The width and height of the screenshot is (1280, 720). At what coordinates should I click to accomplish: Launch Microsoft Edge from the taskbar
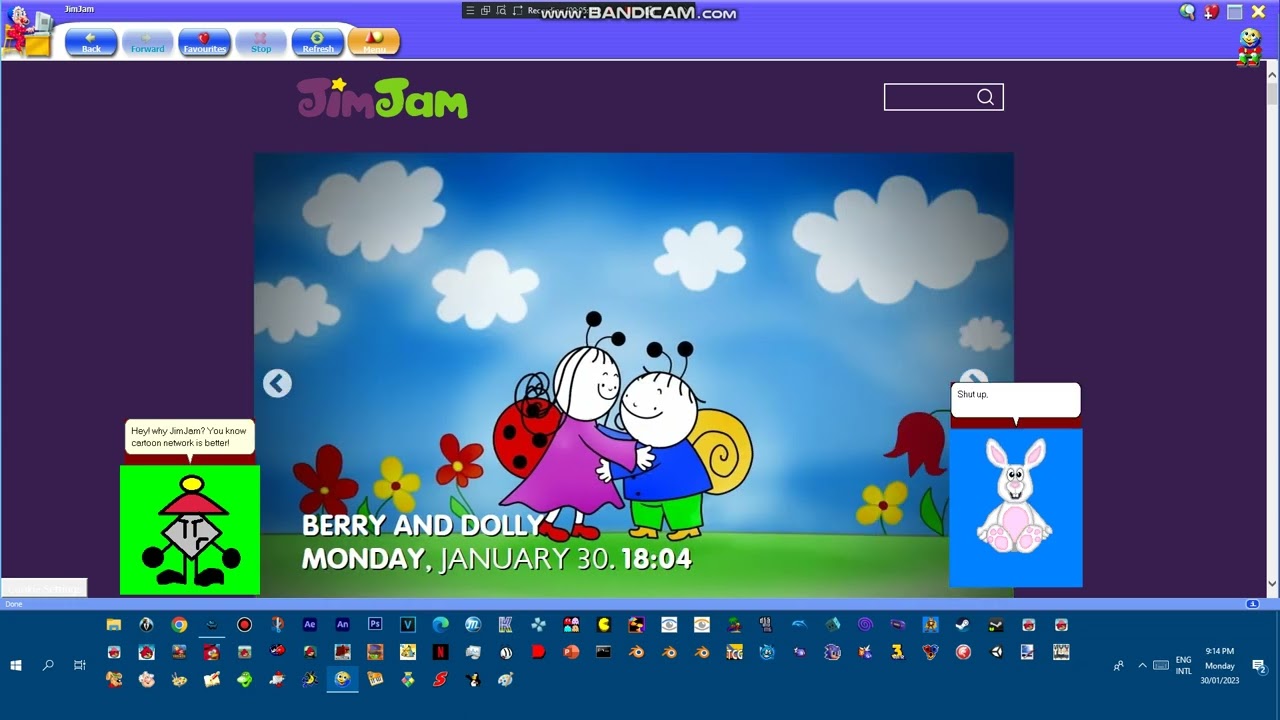[440, 624]
